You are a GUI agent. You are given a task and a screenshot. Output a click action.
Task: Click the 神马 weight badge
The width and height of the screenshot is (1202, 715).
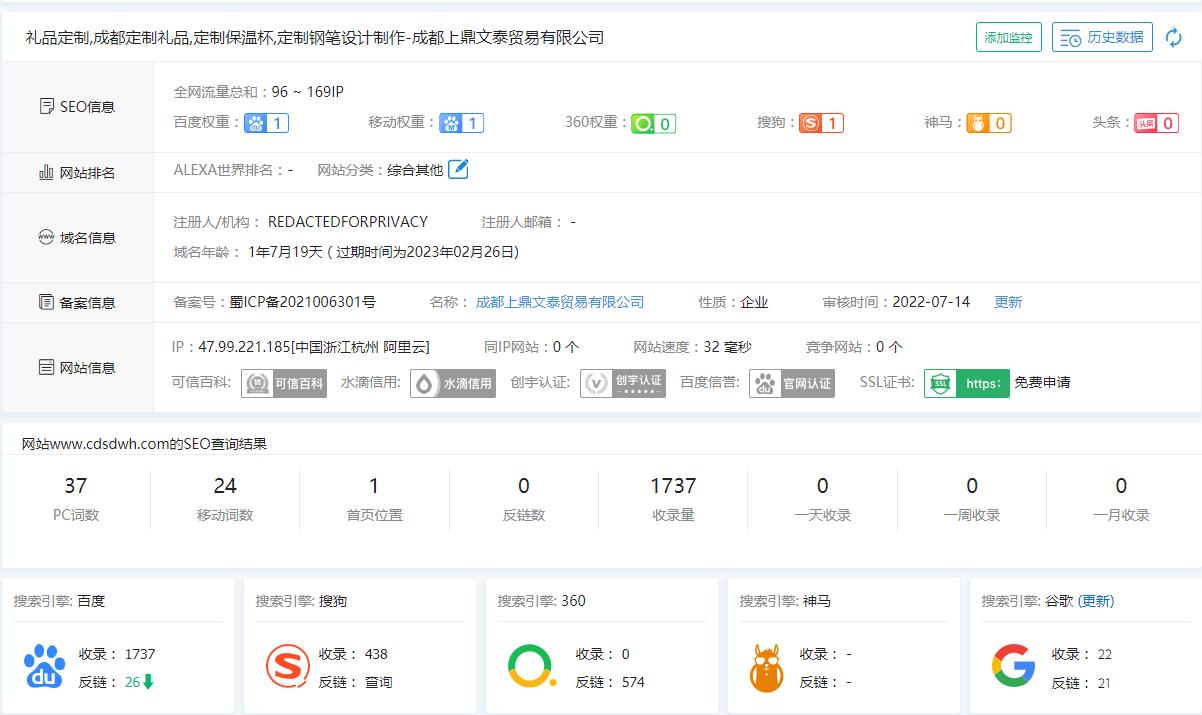(988, 123)
